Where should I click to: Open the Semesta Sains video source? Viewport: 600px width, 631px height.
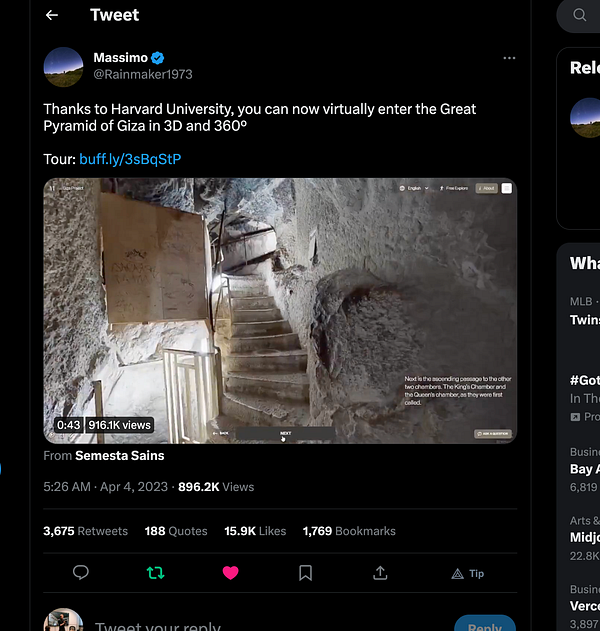[x=120, y=456]
